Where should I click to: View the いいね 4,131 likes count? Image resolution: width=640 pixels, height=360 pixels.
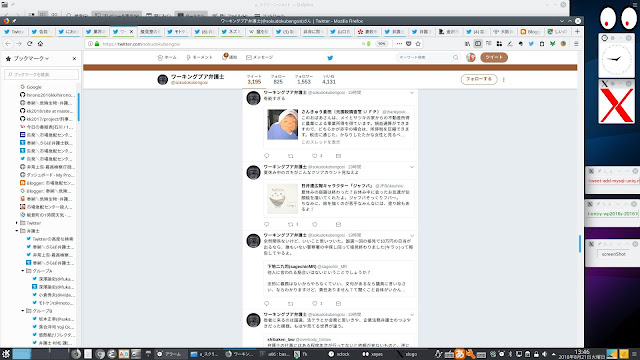(x=329, y=80)
